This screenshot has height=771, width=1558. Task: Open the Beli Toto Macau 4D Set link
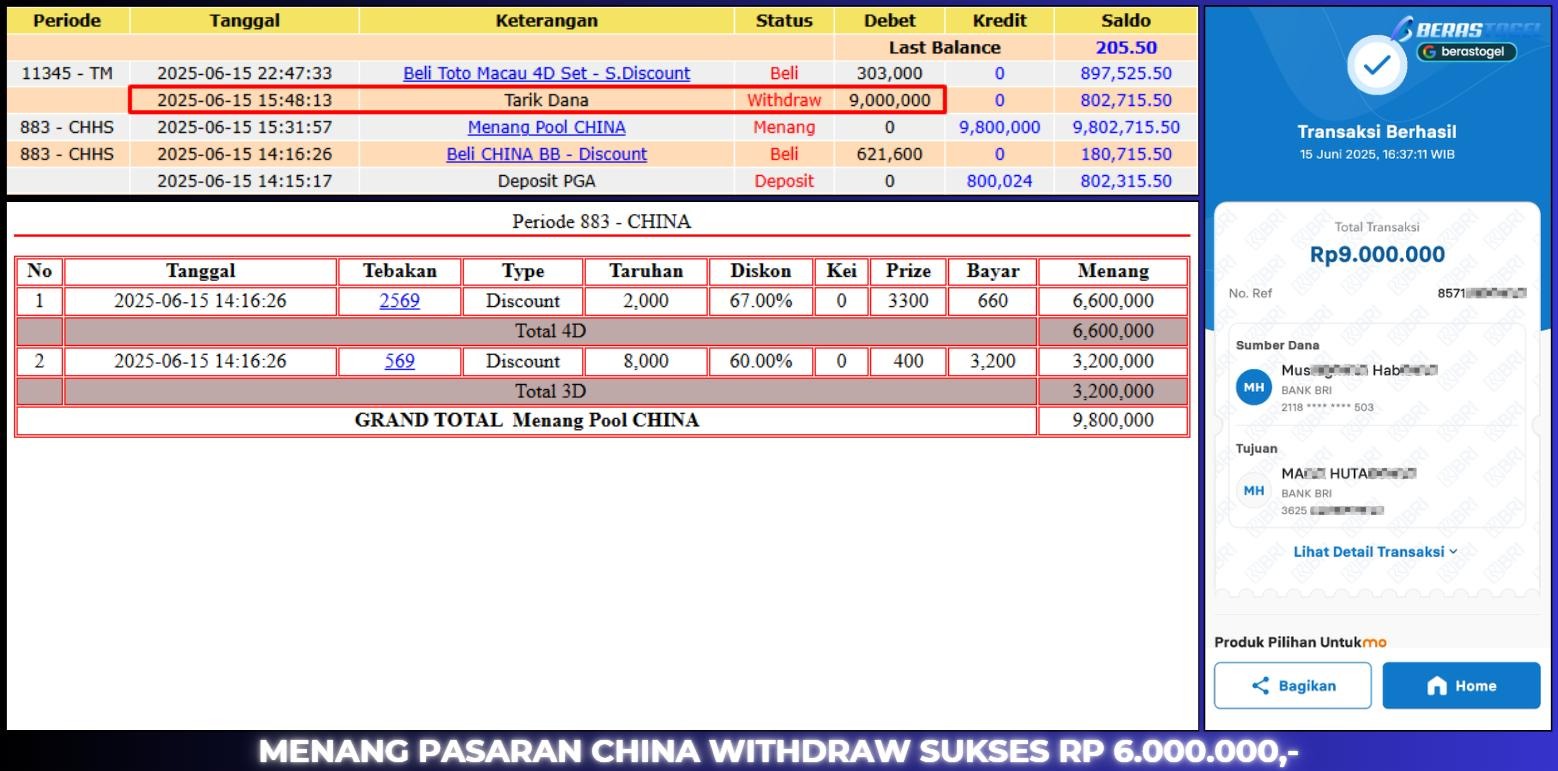coord(546,73)
